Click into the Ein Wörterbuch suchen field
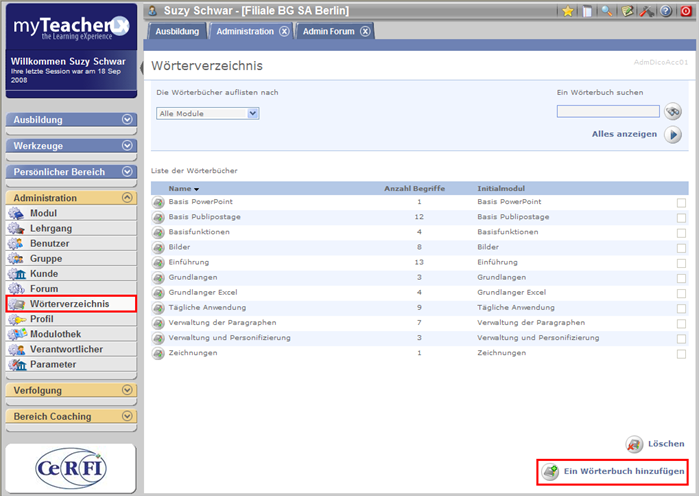The width and height of the screenshot is (699, 496). (607, 112)
